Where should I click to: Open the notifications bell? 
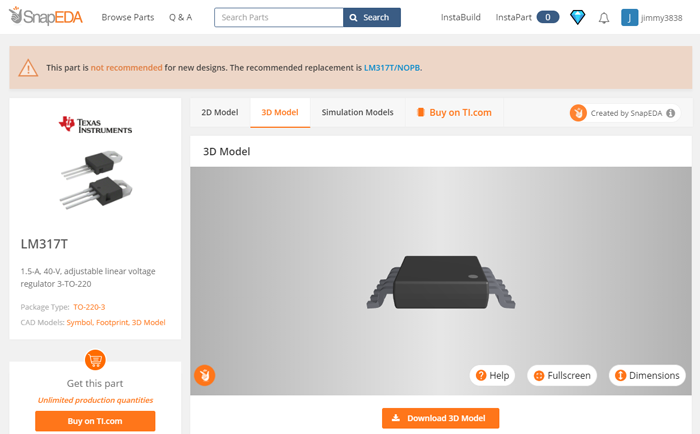(x=604, y=17)
